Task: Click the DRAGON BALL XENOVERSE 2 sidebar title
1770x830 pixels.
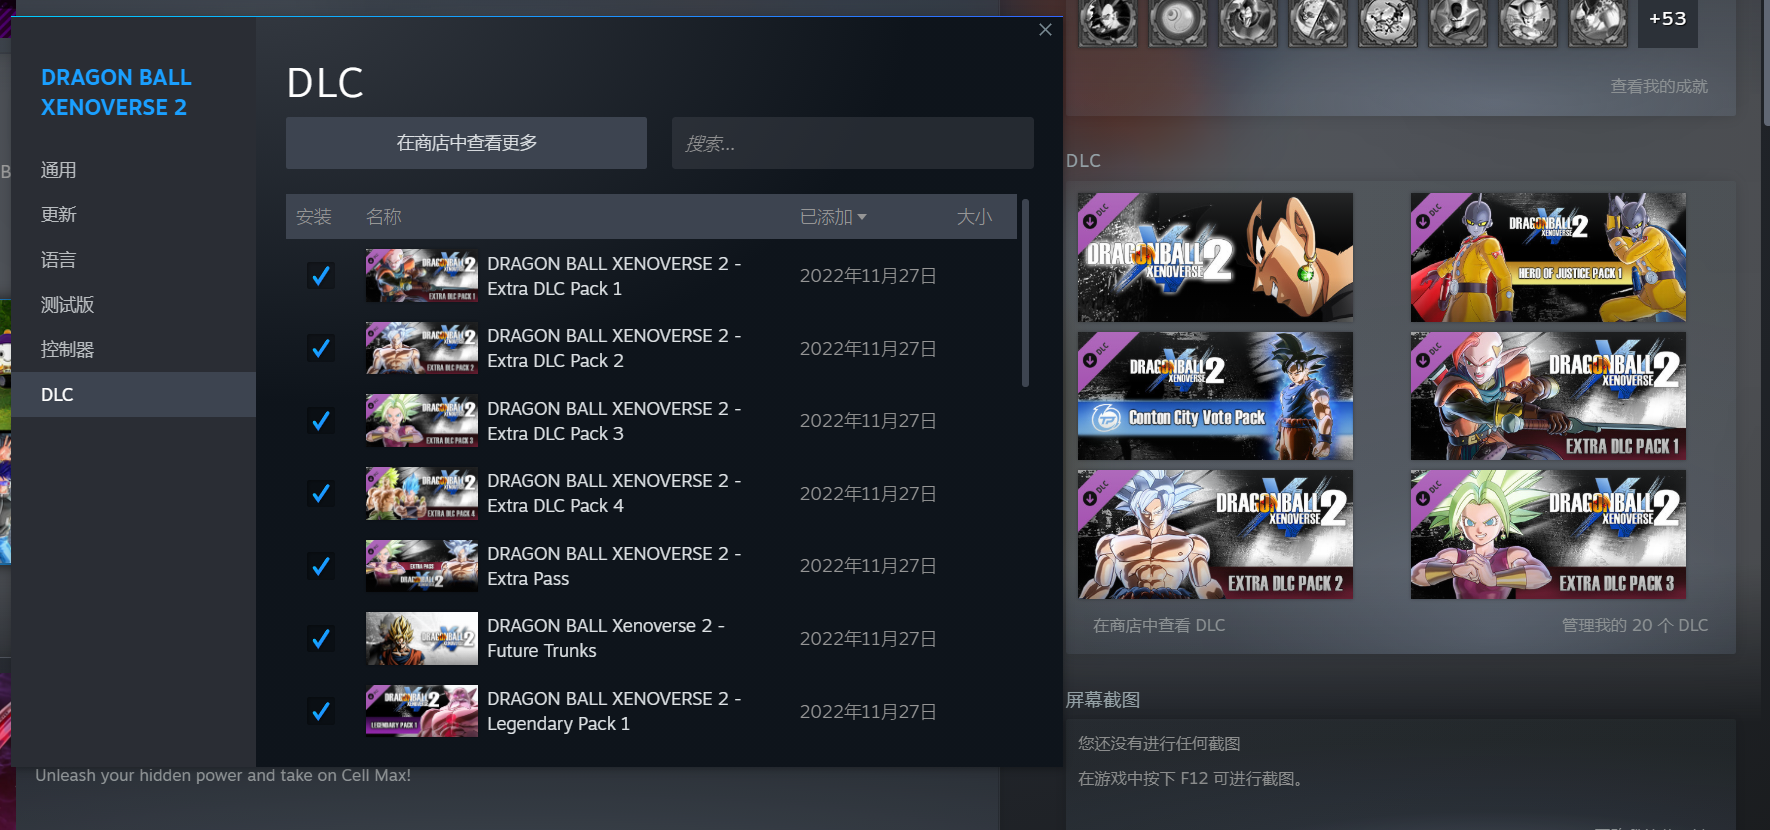Action: [116, 92]
